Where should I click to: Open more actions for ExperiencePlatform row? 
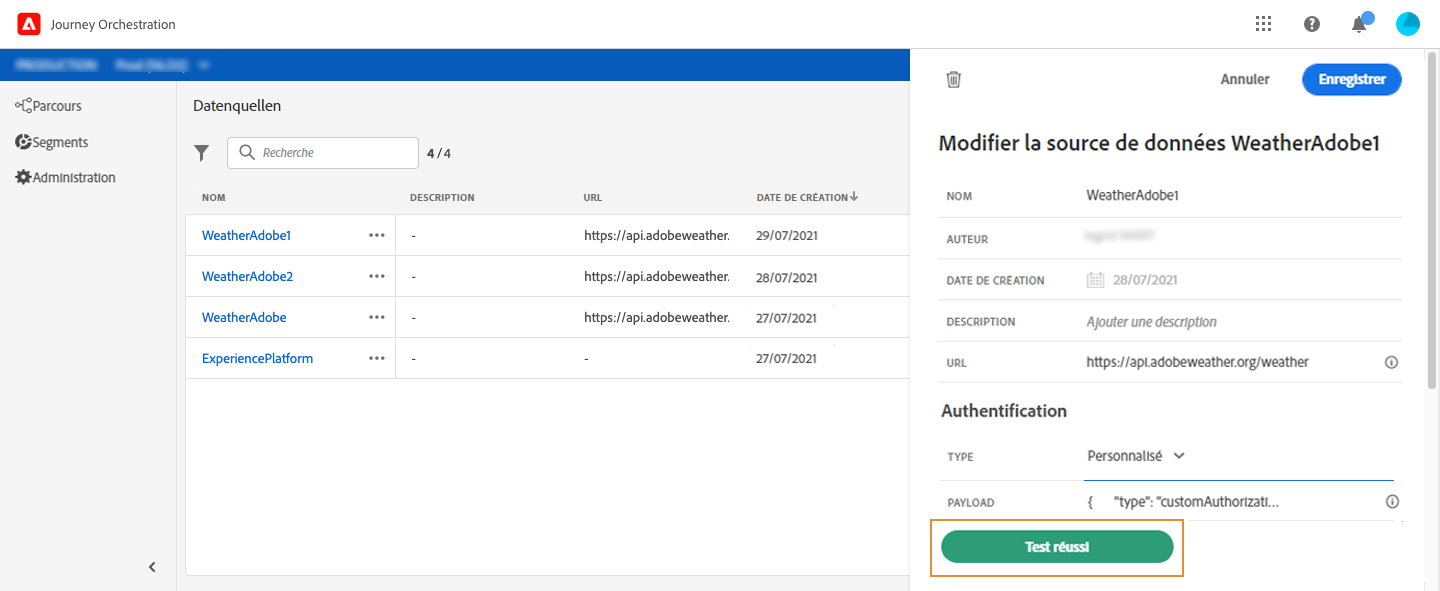coord(376,358)
